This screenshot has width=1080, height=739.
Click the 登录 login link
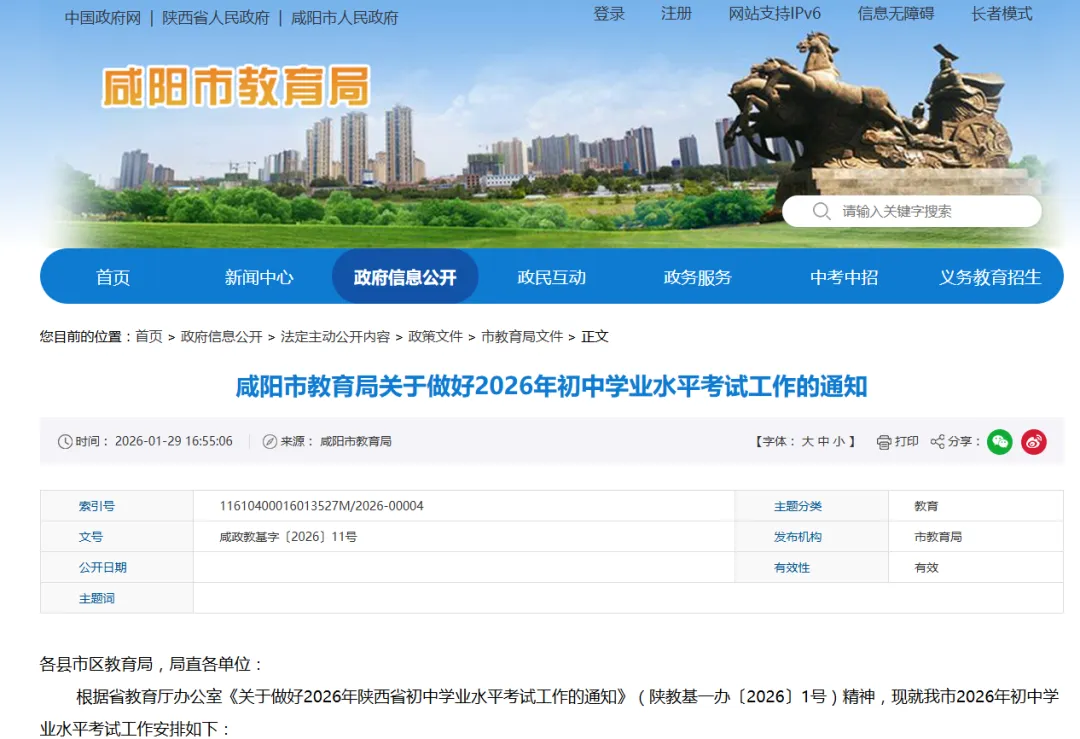tap(608, 14)
